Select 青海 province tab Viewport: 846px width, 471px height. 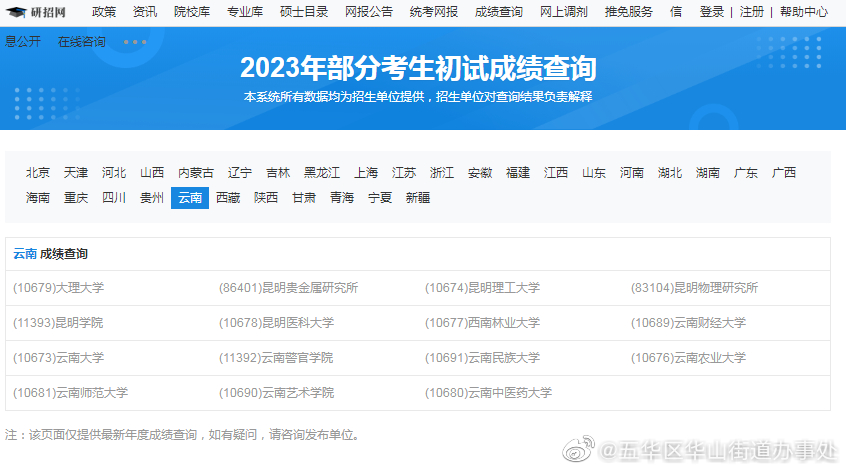pos(342,198)
